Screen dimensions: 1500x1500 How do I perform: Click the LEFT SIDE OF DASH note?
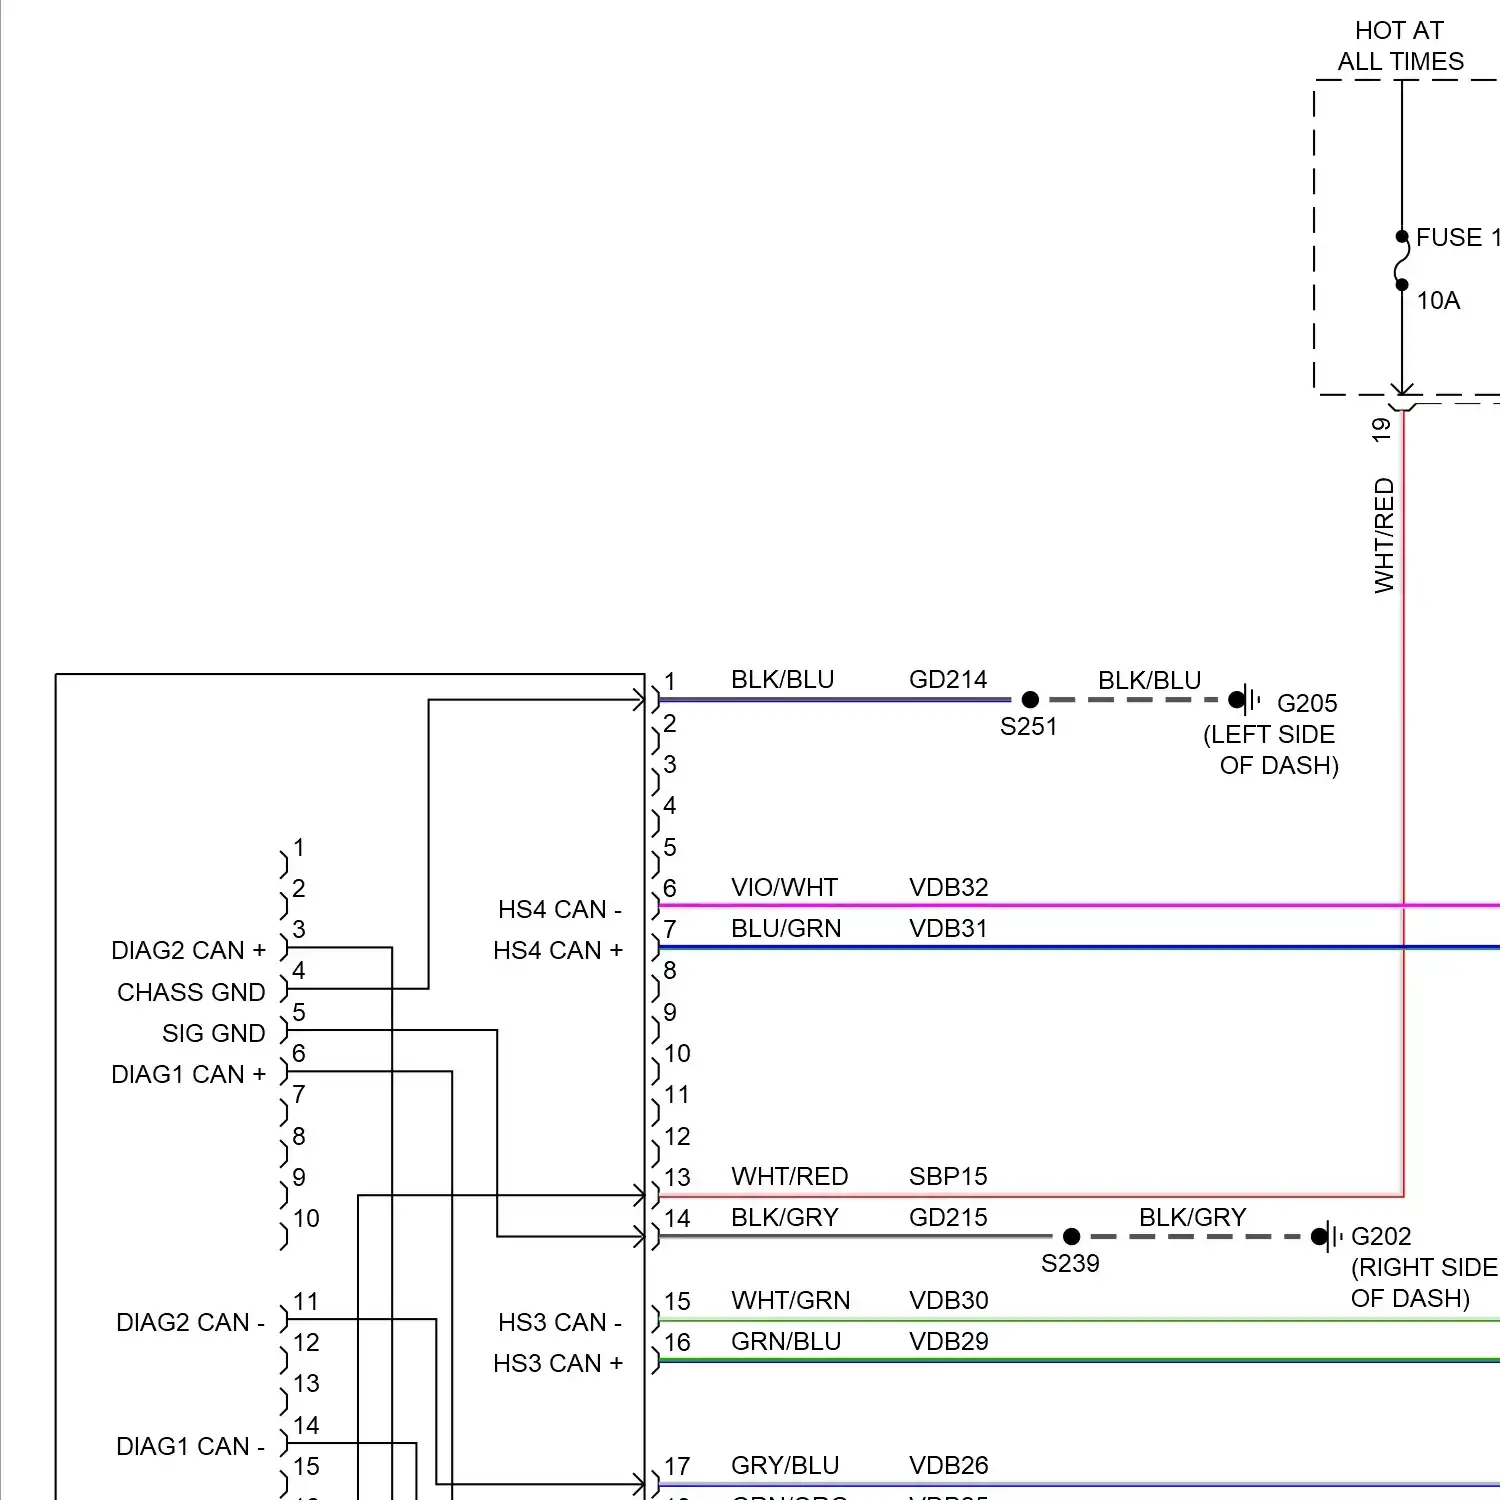coord(1271,750)
